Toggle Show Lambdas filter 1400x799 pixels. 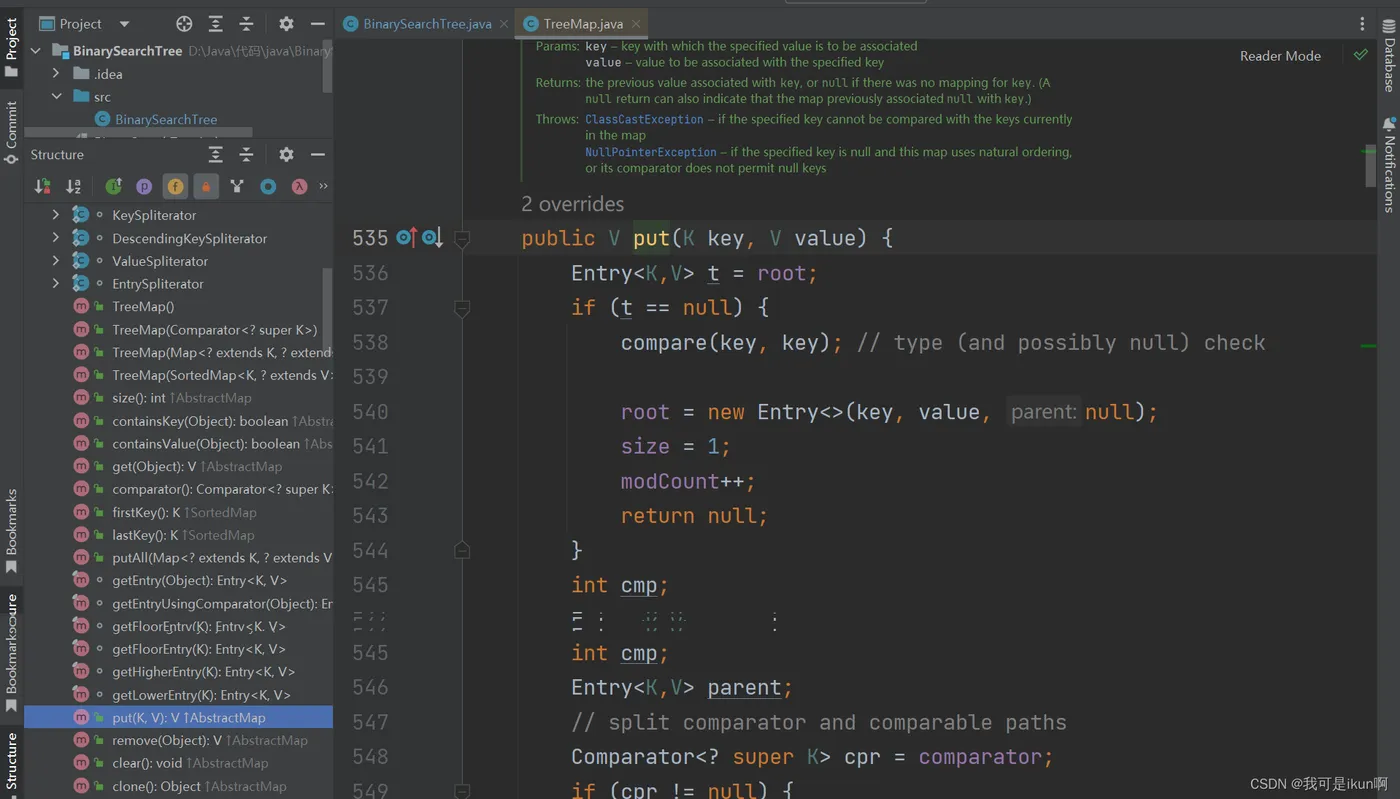click(x=299, y=186)
